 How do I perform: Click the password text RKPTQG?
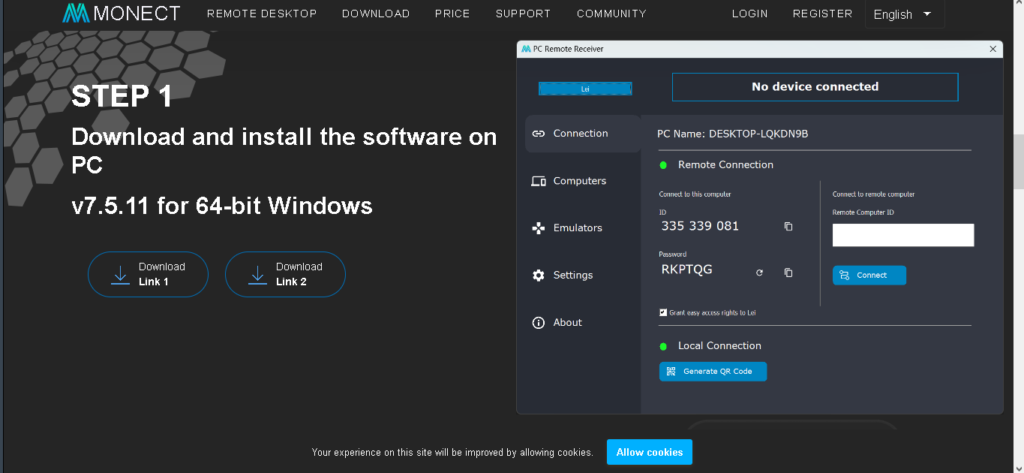(x=686, y=269)
